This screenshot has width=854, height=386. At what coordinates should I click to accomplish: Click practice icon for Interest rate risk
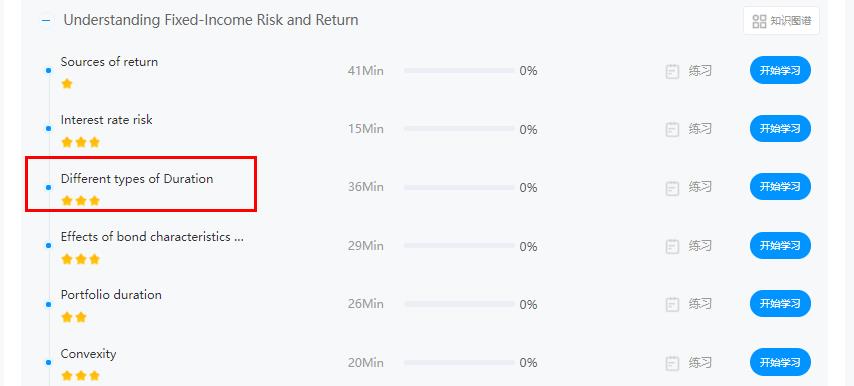click(673, 130)
